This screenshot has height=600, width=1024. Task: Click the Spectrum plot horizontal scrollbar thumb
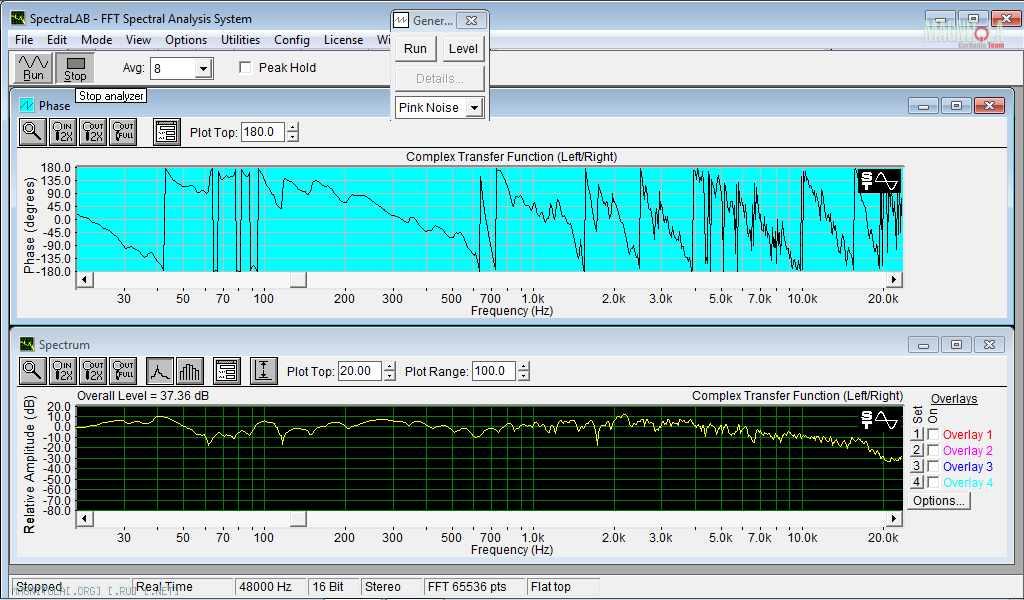click(298, 518)
